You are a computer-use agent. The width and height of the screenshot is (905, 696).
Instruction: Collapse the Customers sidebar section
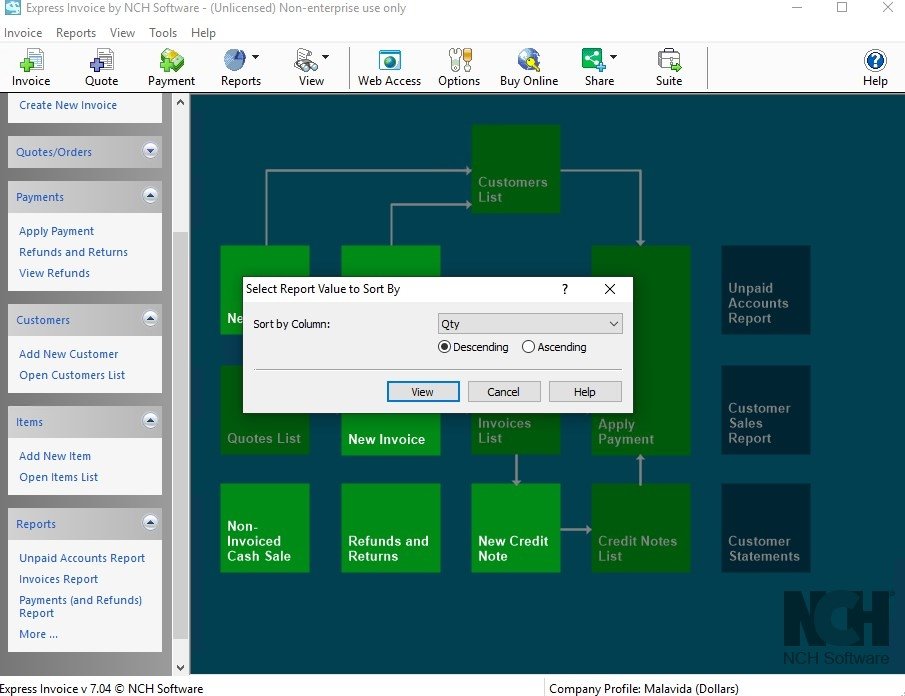(150, 319)
